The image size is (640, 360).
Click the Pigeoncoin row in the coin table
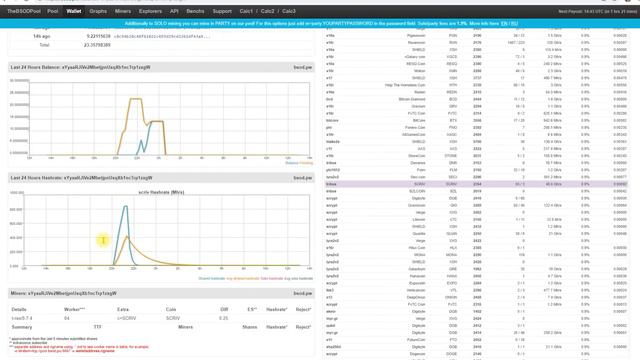(476, 36)
